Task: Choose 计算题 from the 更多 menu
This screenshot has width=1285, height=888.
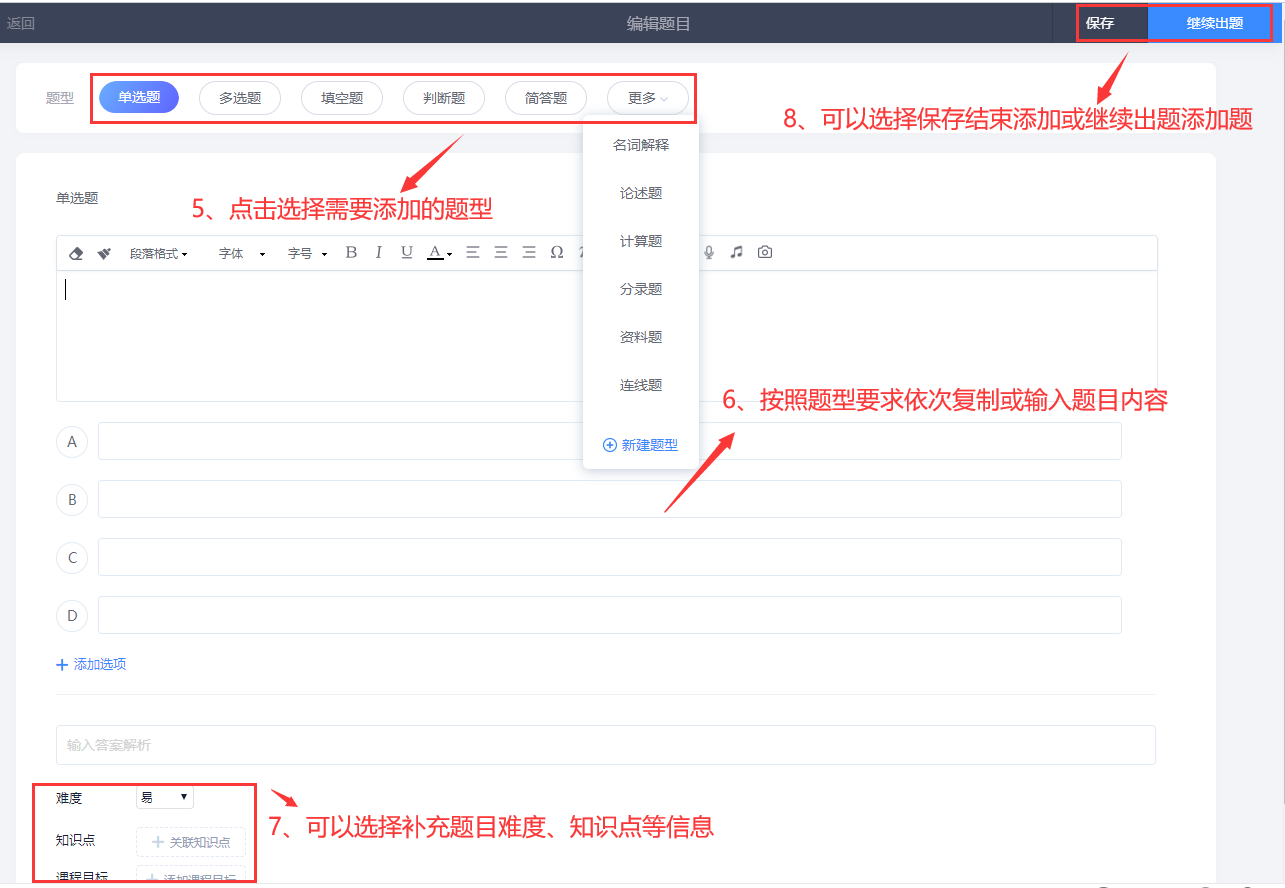Action: point(641,241)
